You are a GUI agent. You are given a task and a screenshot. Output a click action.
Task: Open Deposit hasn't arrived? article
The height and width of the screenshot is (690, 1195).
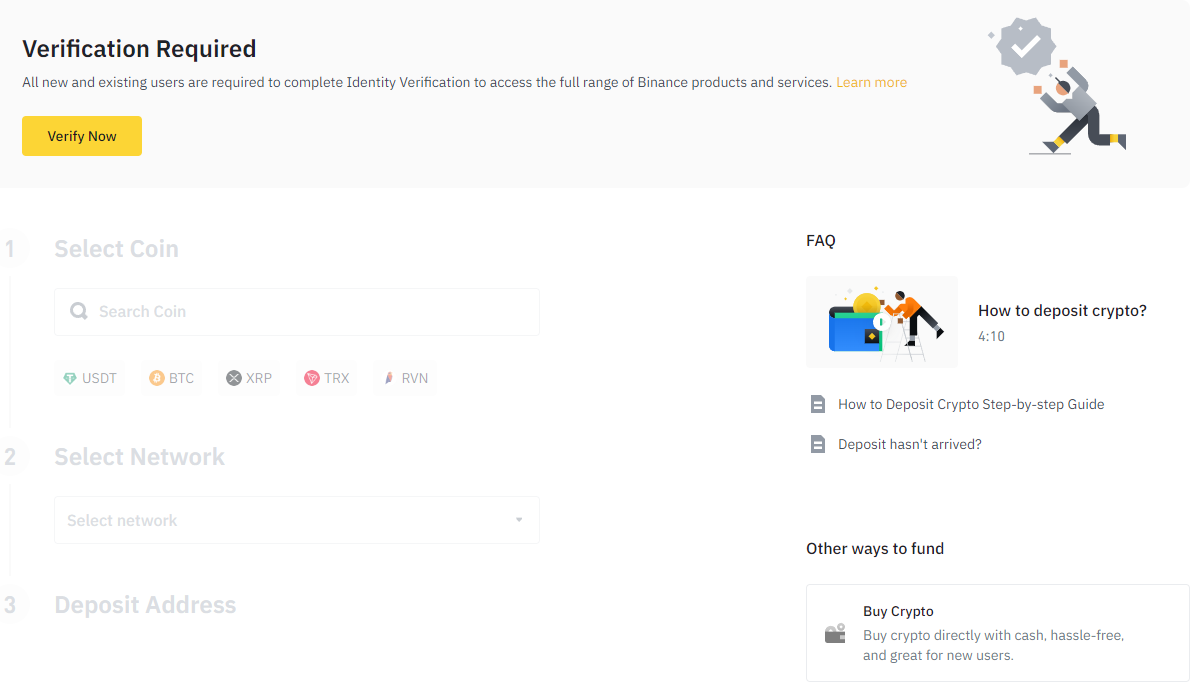(909, 444)
